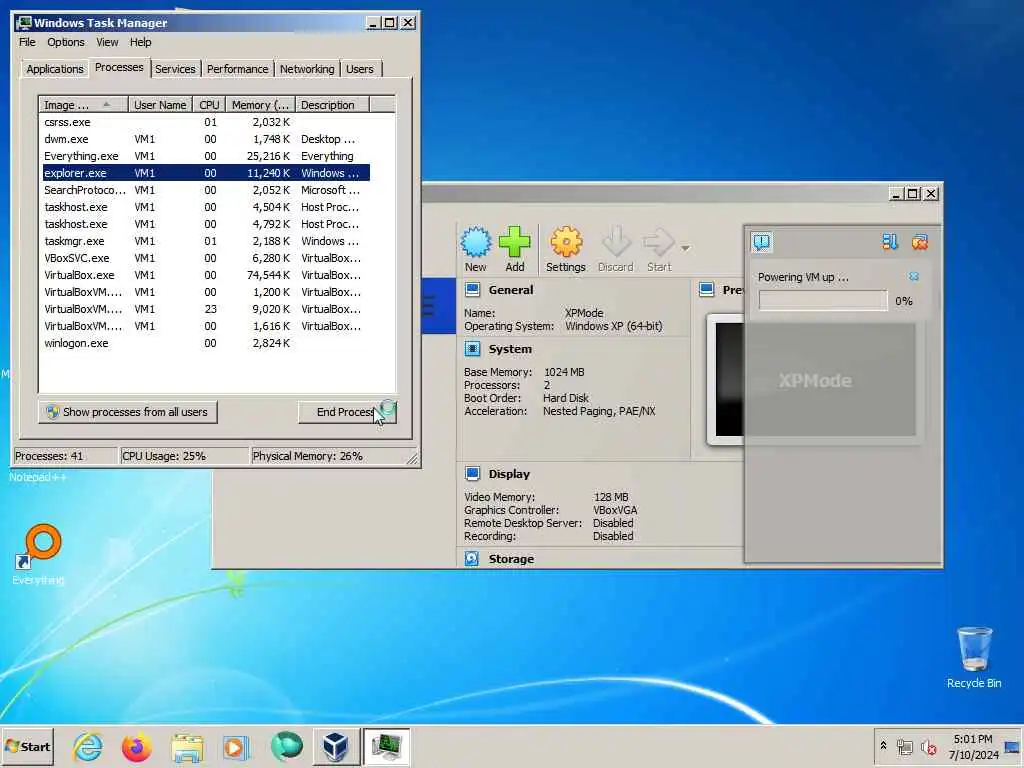This screenshot has height=768, width=1024.
Task: Click the Display section icon
Action: click(x=472, y=473)
